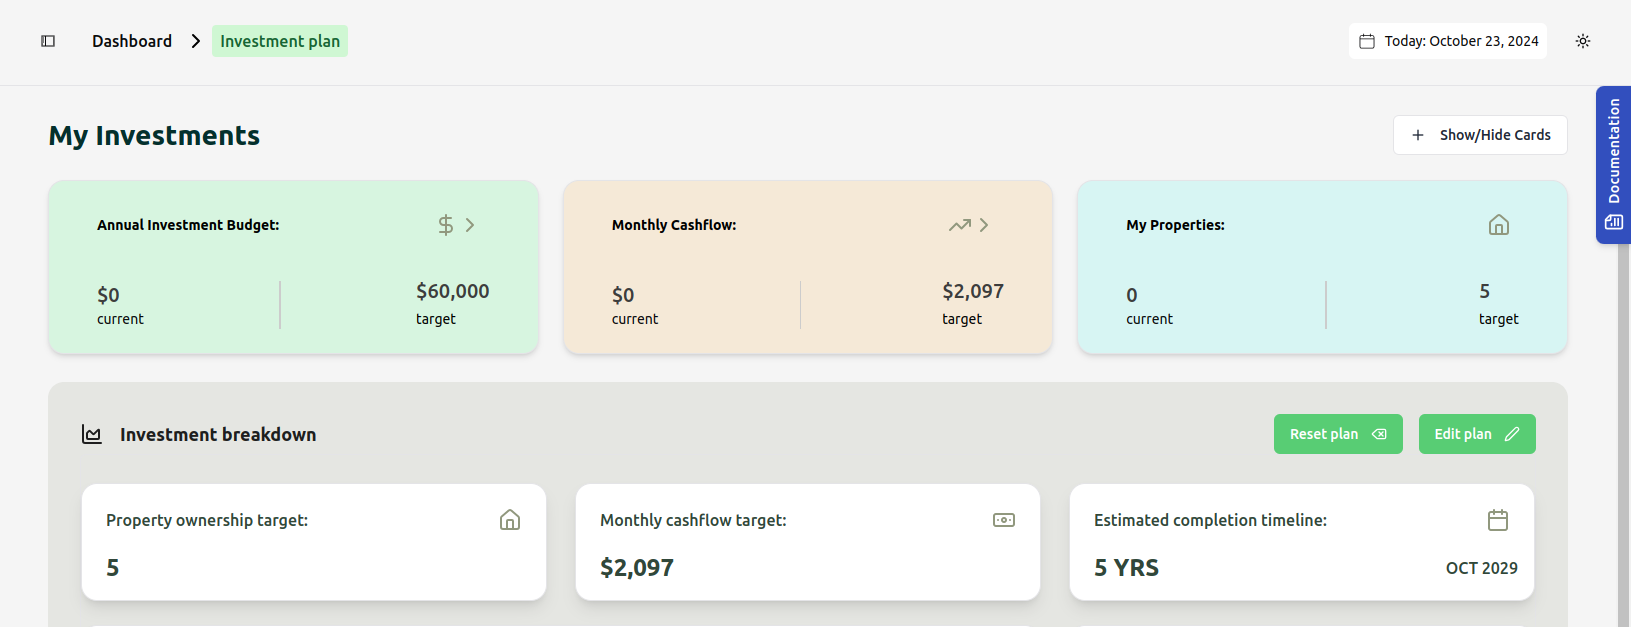Click the trending-up icon on Monthly Cashflow
Screen dimensions: 1631x627
point(960,225)
